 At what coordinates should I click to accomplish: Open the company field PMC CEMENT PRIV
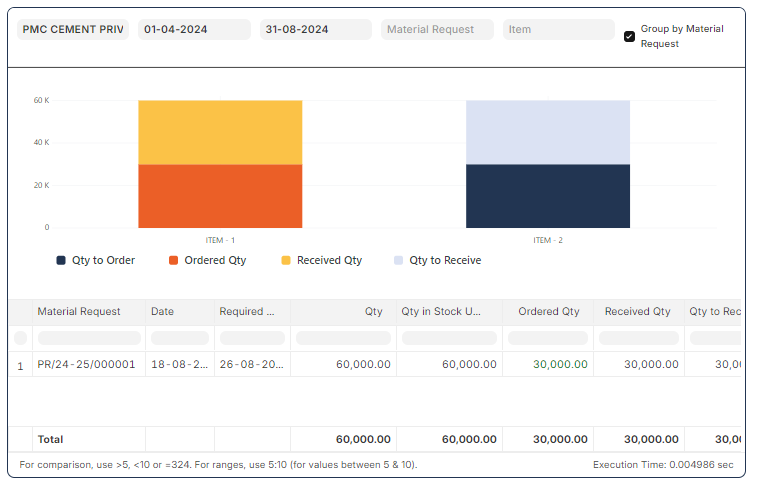click(x=74, y=30)
